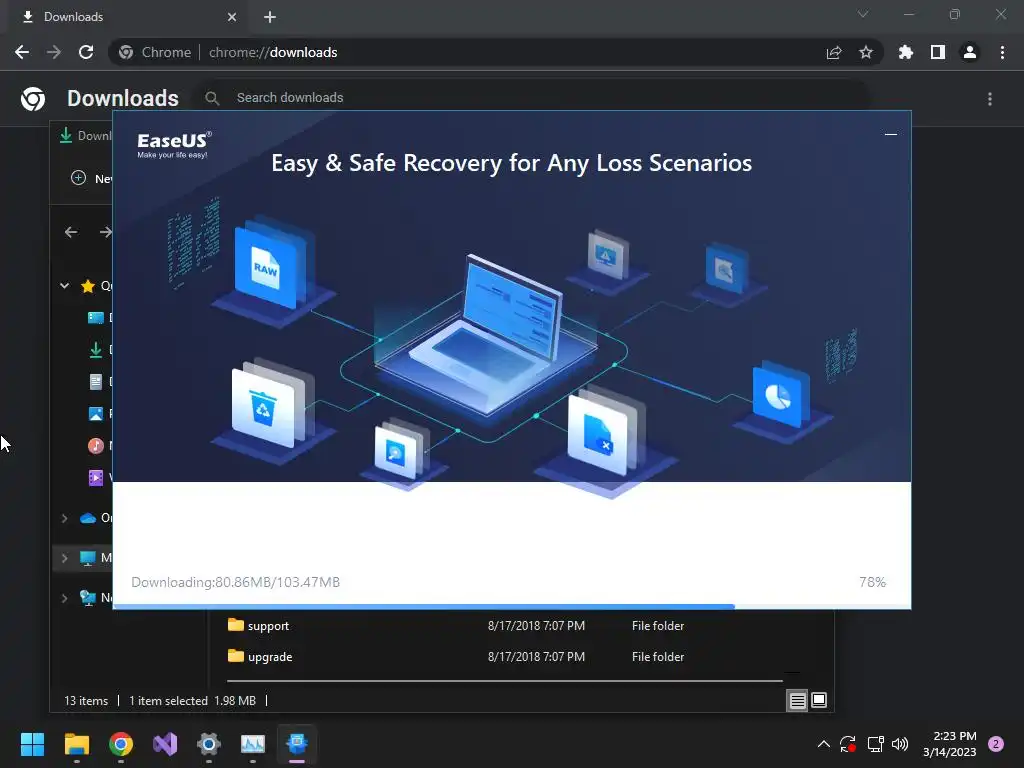
Task: Click the sync alert tray icon
Action: [x=848, y=744]
